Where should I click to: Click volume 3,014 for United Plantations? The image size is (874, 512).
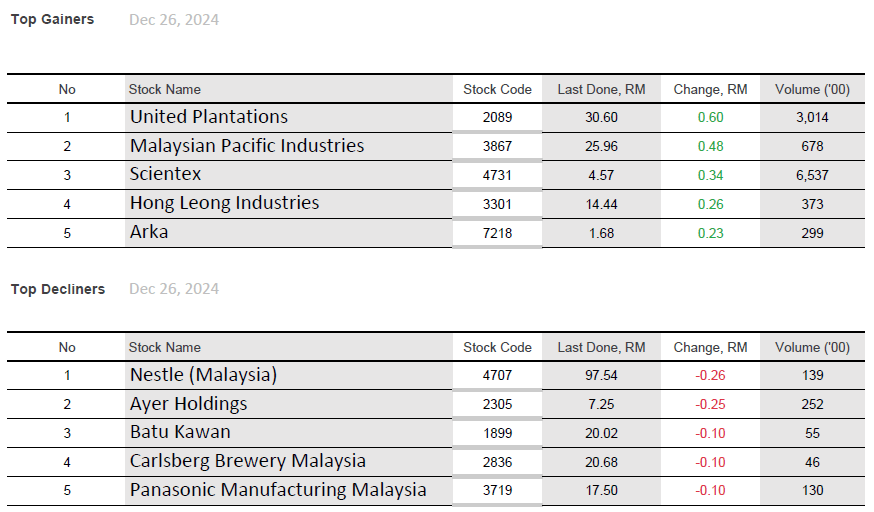click(812, 118)
